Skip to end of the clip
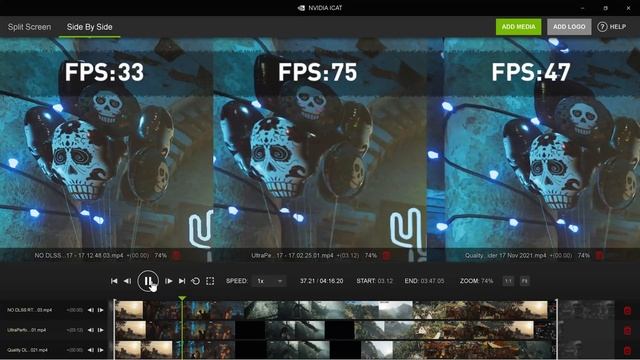640x360 pixels. click(x=182, y=281)
